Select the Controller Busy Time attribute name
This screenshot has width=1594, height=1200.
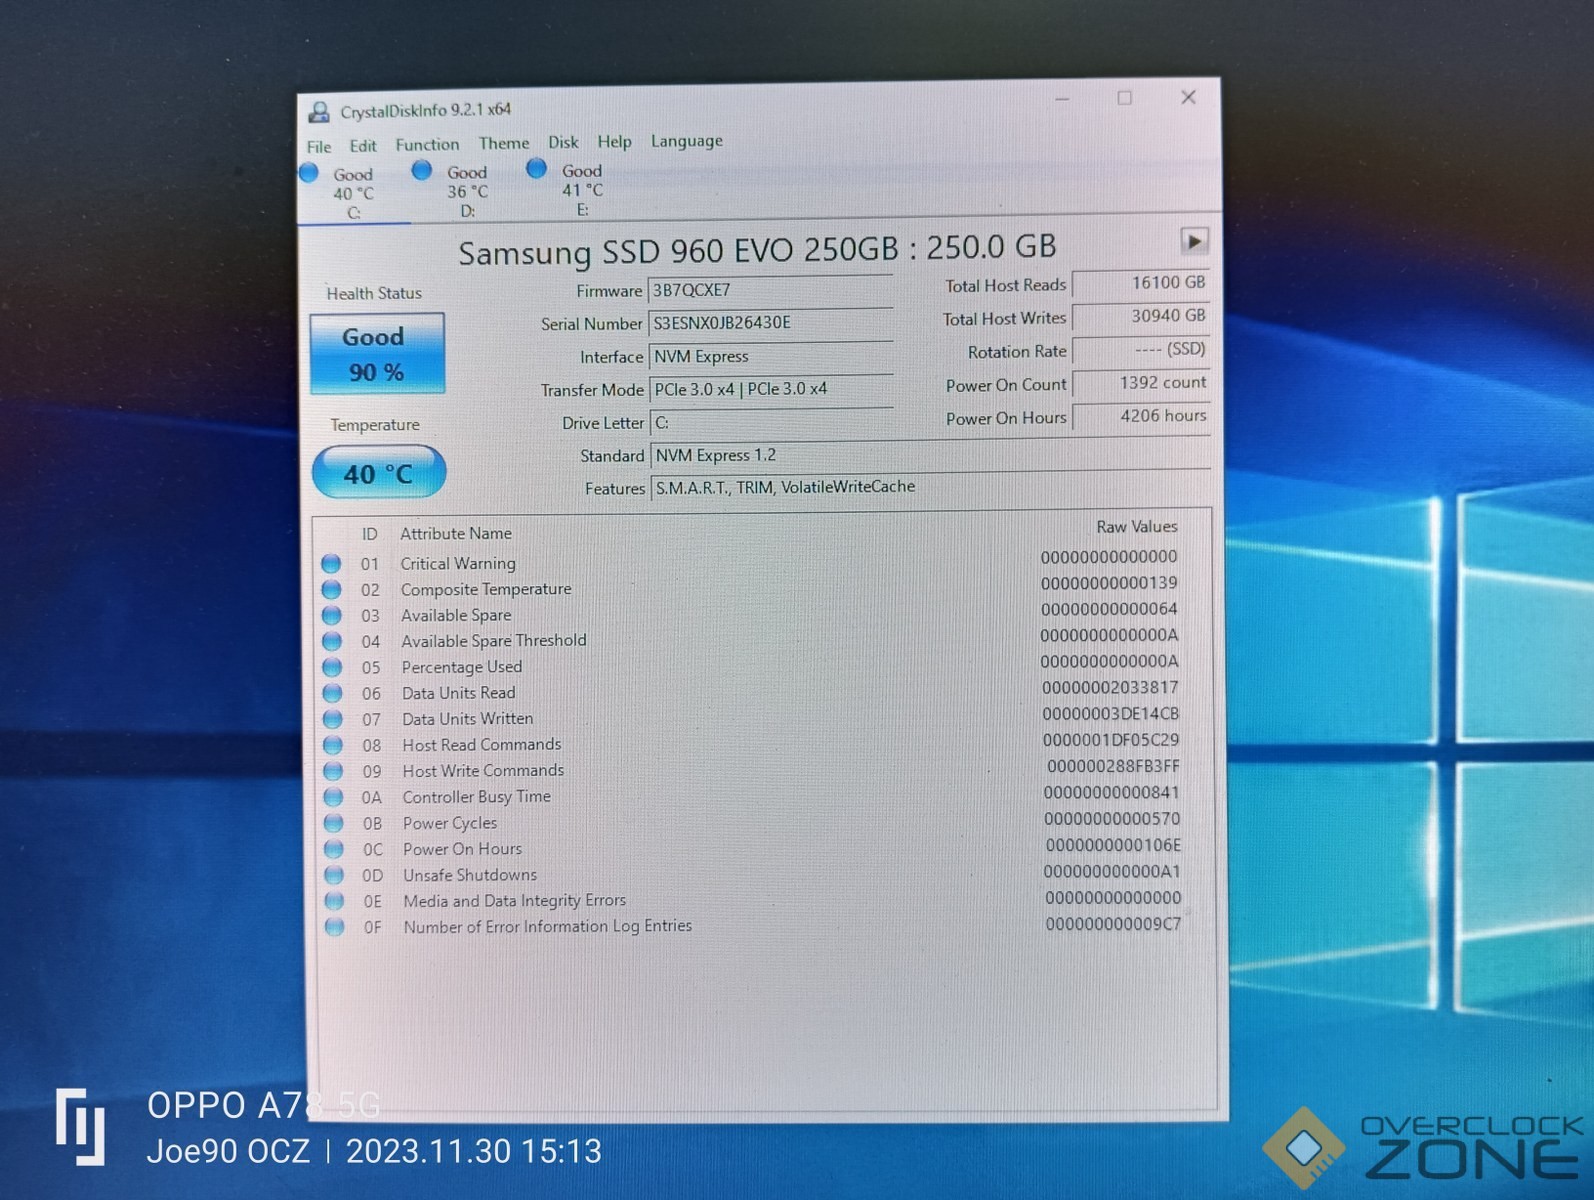click(x=477, y=797)
